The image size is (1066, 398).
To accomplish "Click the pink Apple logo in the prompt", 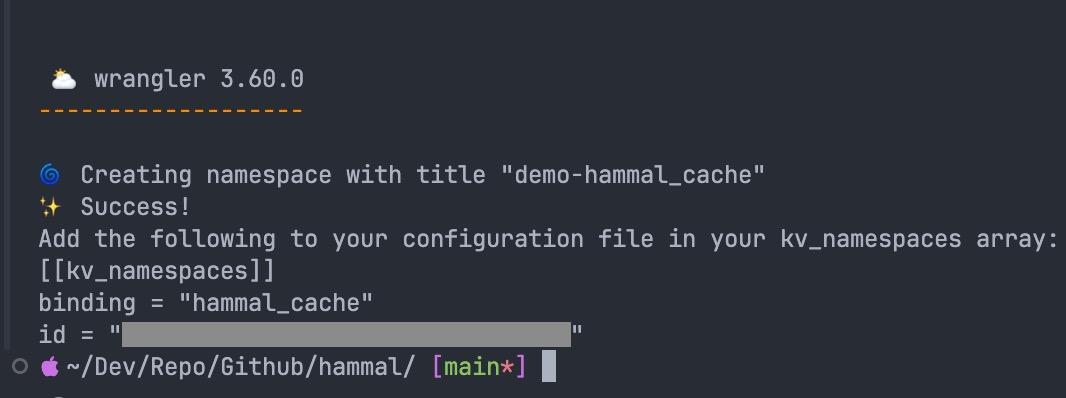I will pyautogui.click(x=50, y=367).
